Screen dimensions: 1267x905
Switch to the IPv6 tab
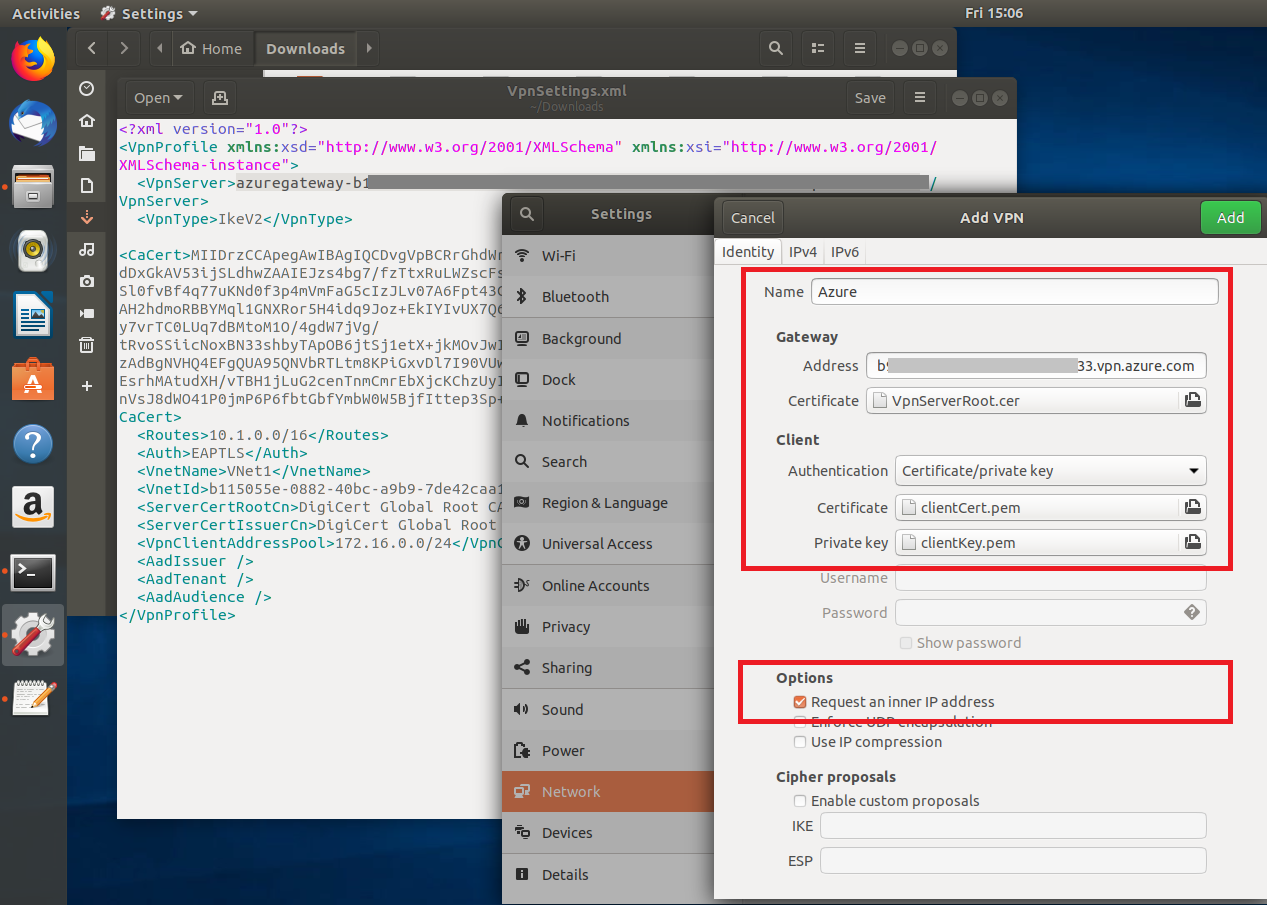(845, 252)
